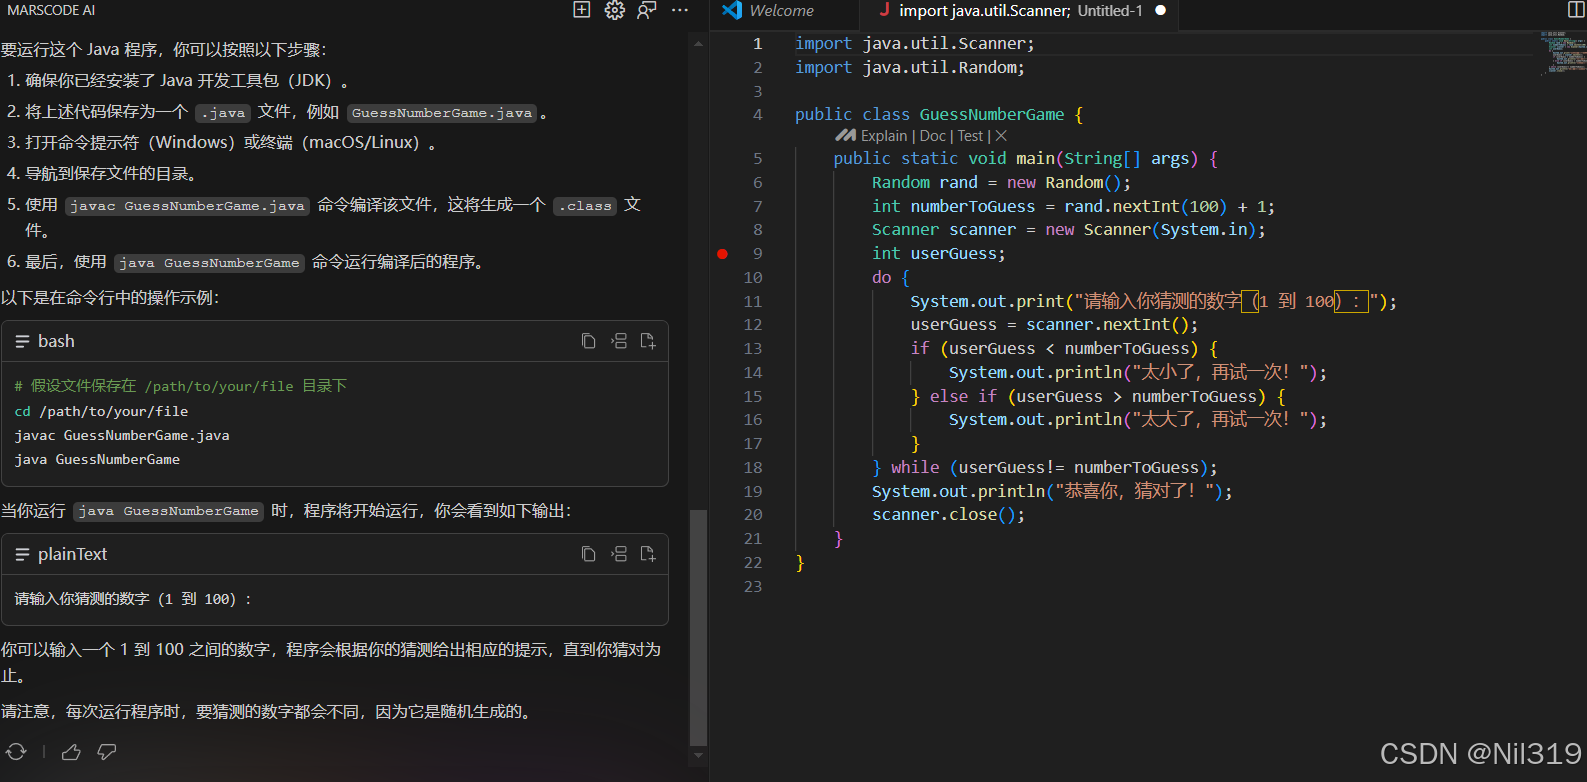1587x782 pixels.
Task: Click 'GuessNumberGame.java' inline code in step 2
Action: click(442, 113)
